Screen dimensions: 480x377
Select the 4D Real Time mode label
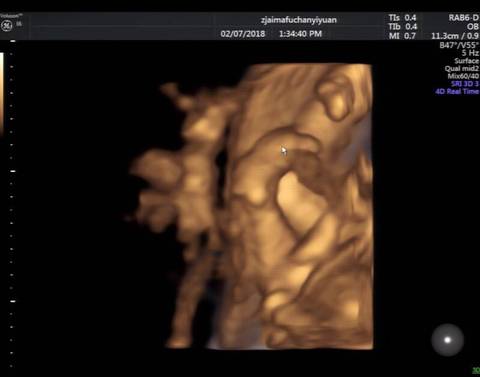pos(457,91)
